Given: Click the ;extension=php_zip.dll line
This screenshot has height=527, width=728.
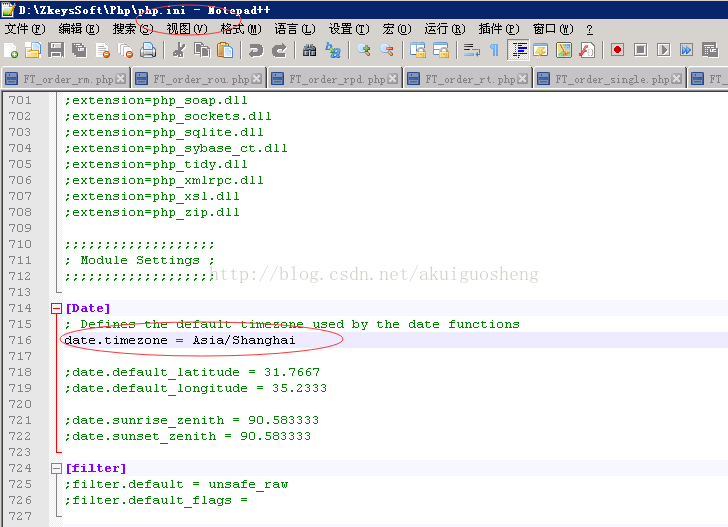Looking at the screenshot, I should 152,212.
